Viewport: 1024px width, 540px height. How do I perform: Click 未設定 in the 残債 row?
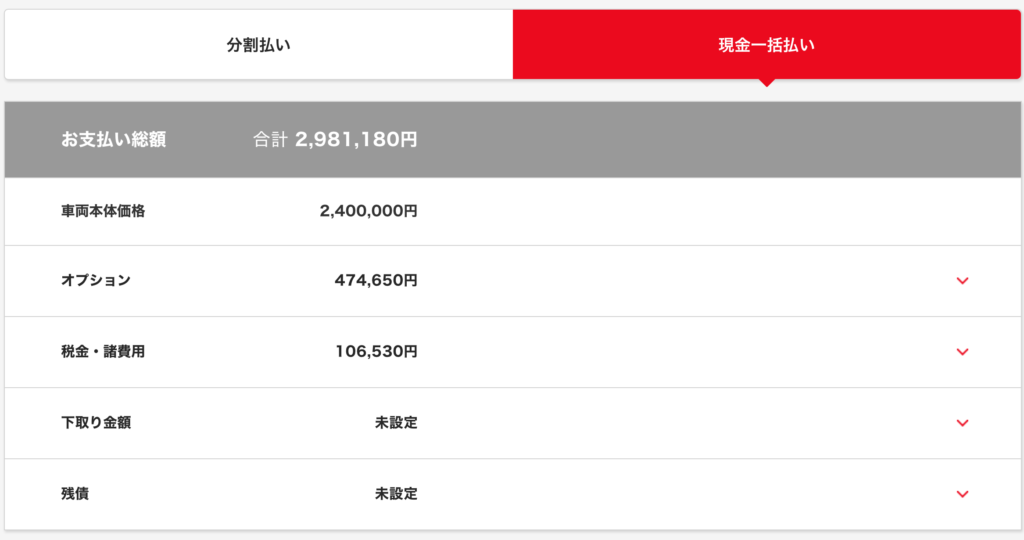396,494
